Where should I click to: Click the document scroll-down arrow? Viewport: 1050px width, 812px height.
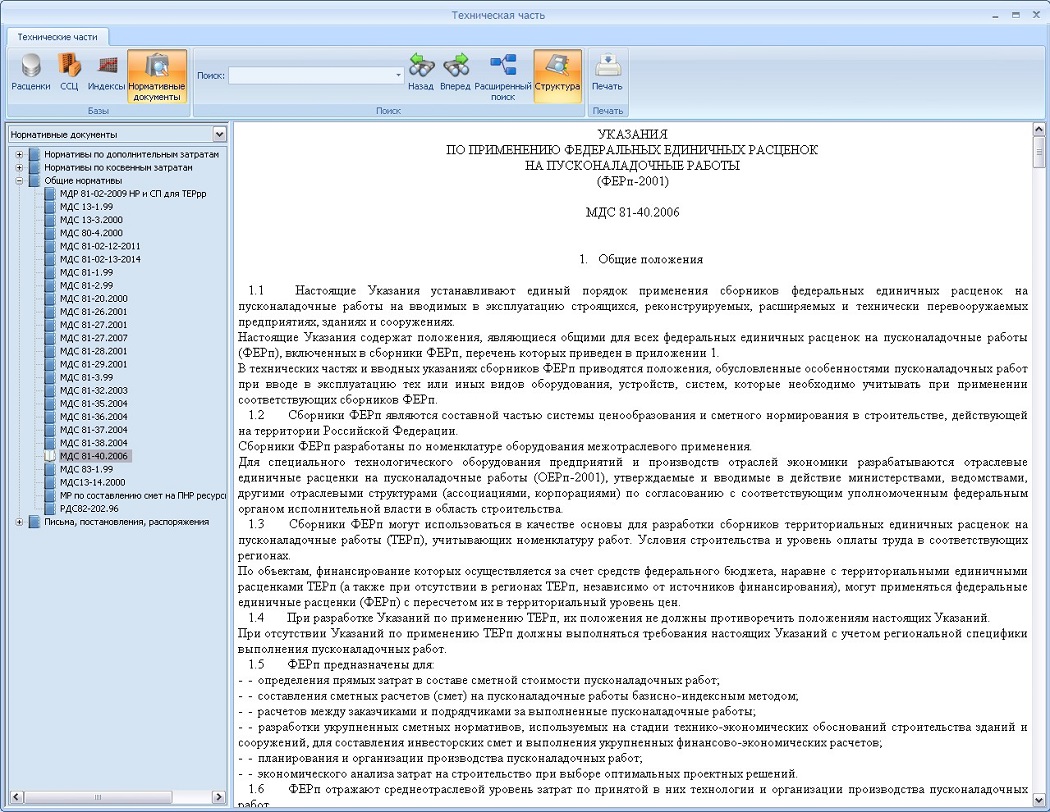coord(1039,800)
